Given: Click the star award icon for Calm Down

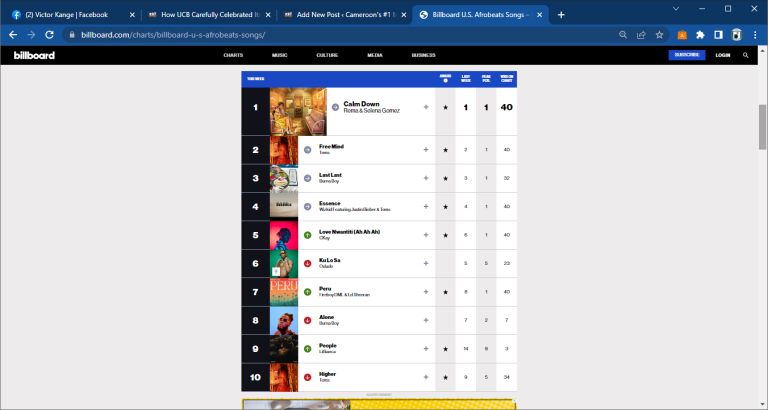Looking at the screenshot, I should click(445, 107).
